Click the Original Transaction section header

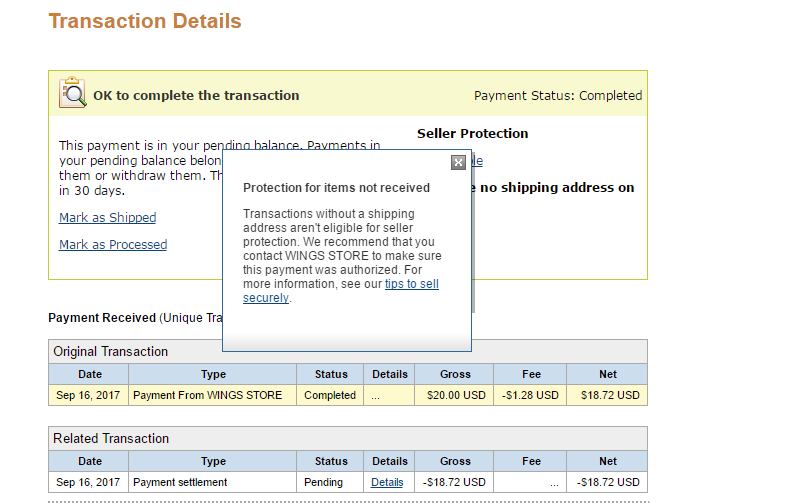click(111, 351)
